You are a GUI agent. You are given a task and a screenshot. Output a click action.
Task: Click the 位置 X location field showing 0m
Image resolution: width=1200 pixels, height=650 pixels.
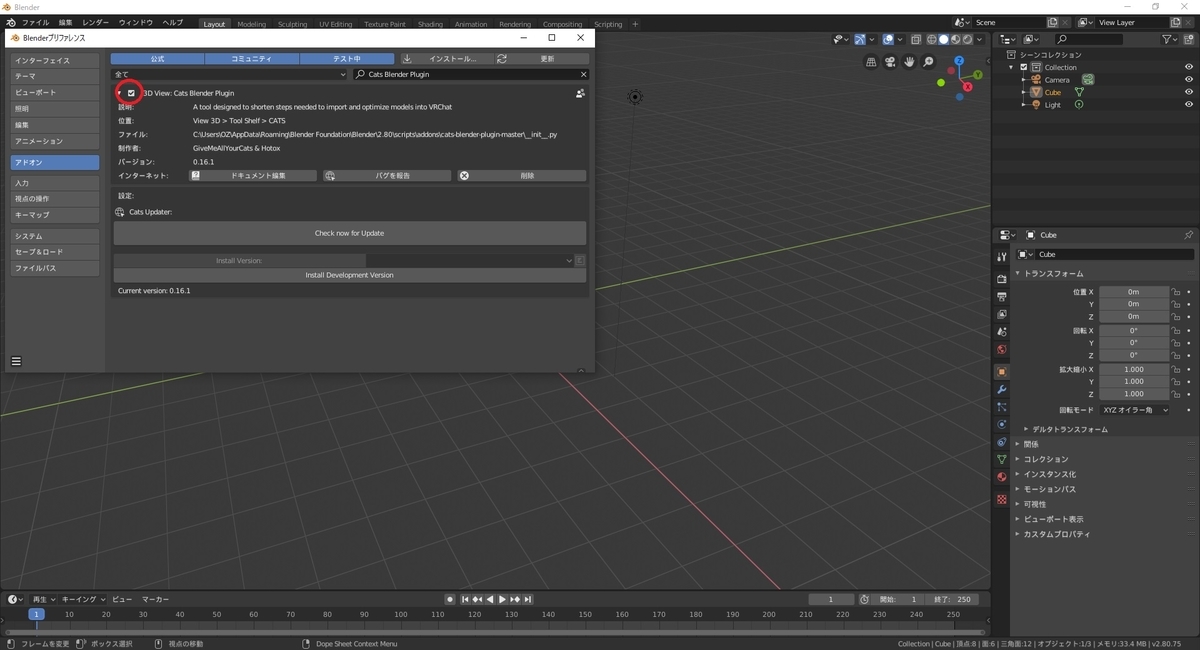point(1133,292)
